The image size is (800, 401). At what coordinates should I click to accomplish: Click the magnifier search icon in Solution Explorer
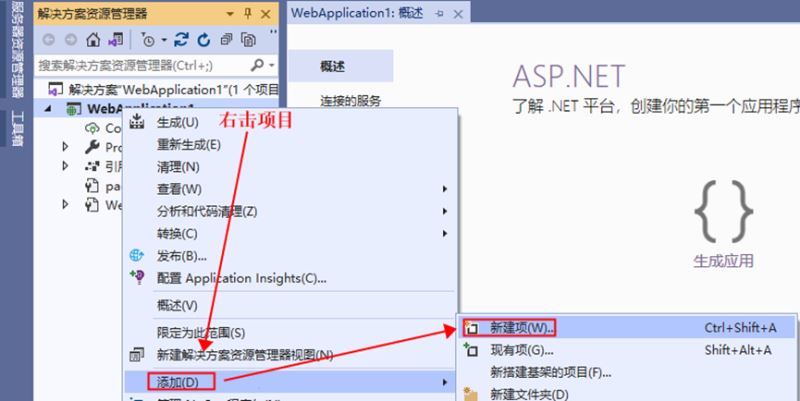[x=258, y=65]
